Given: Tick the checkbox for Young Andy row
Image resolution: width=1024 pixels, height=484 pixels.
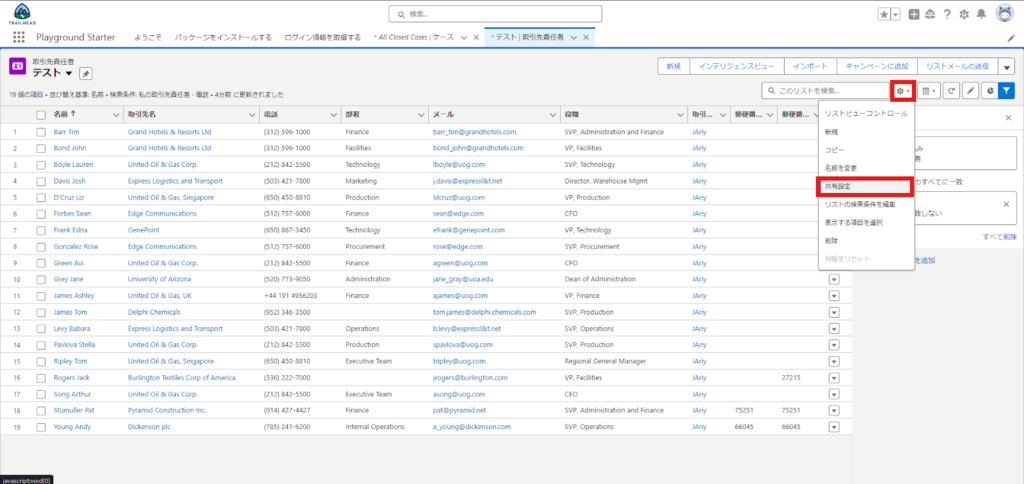Looking at the screenshot, I should 41,427.
